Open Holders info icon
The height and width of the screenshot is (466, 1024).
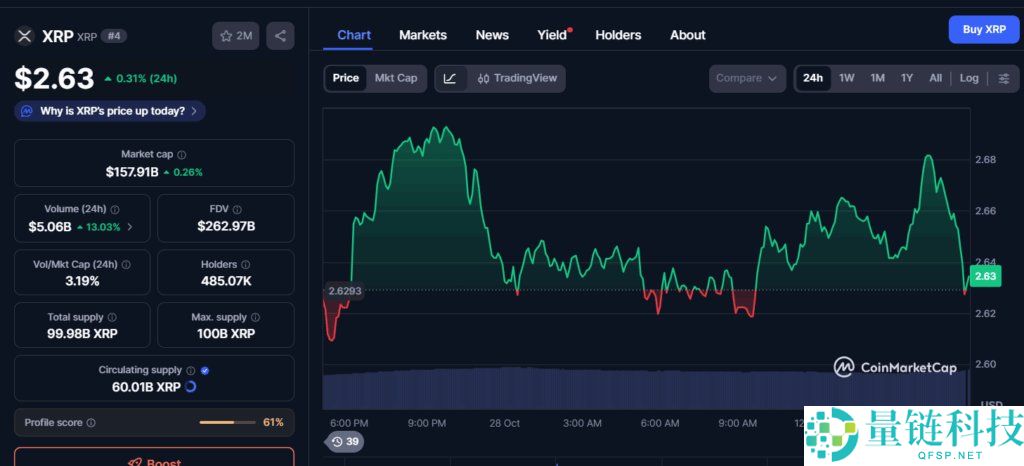tap(246, 265)
